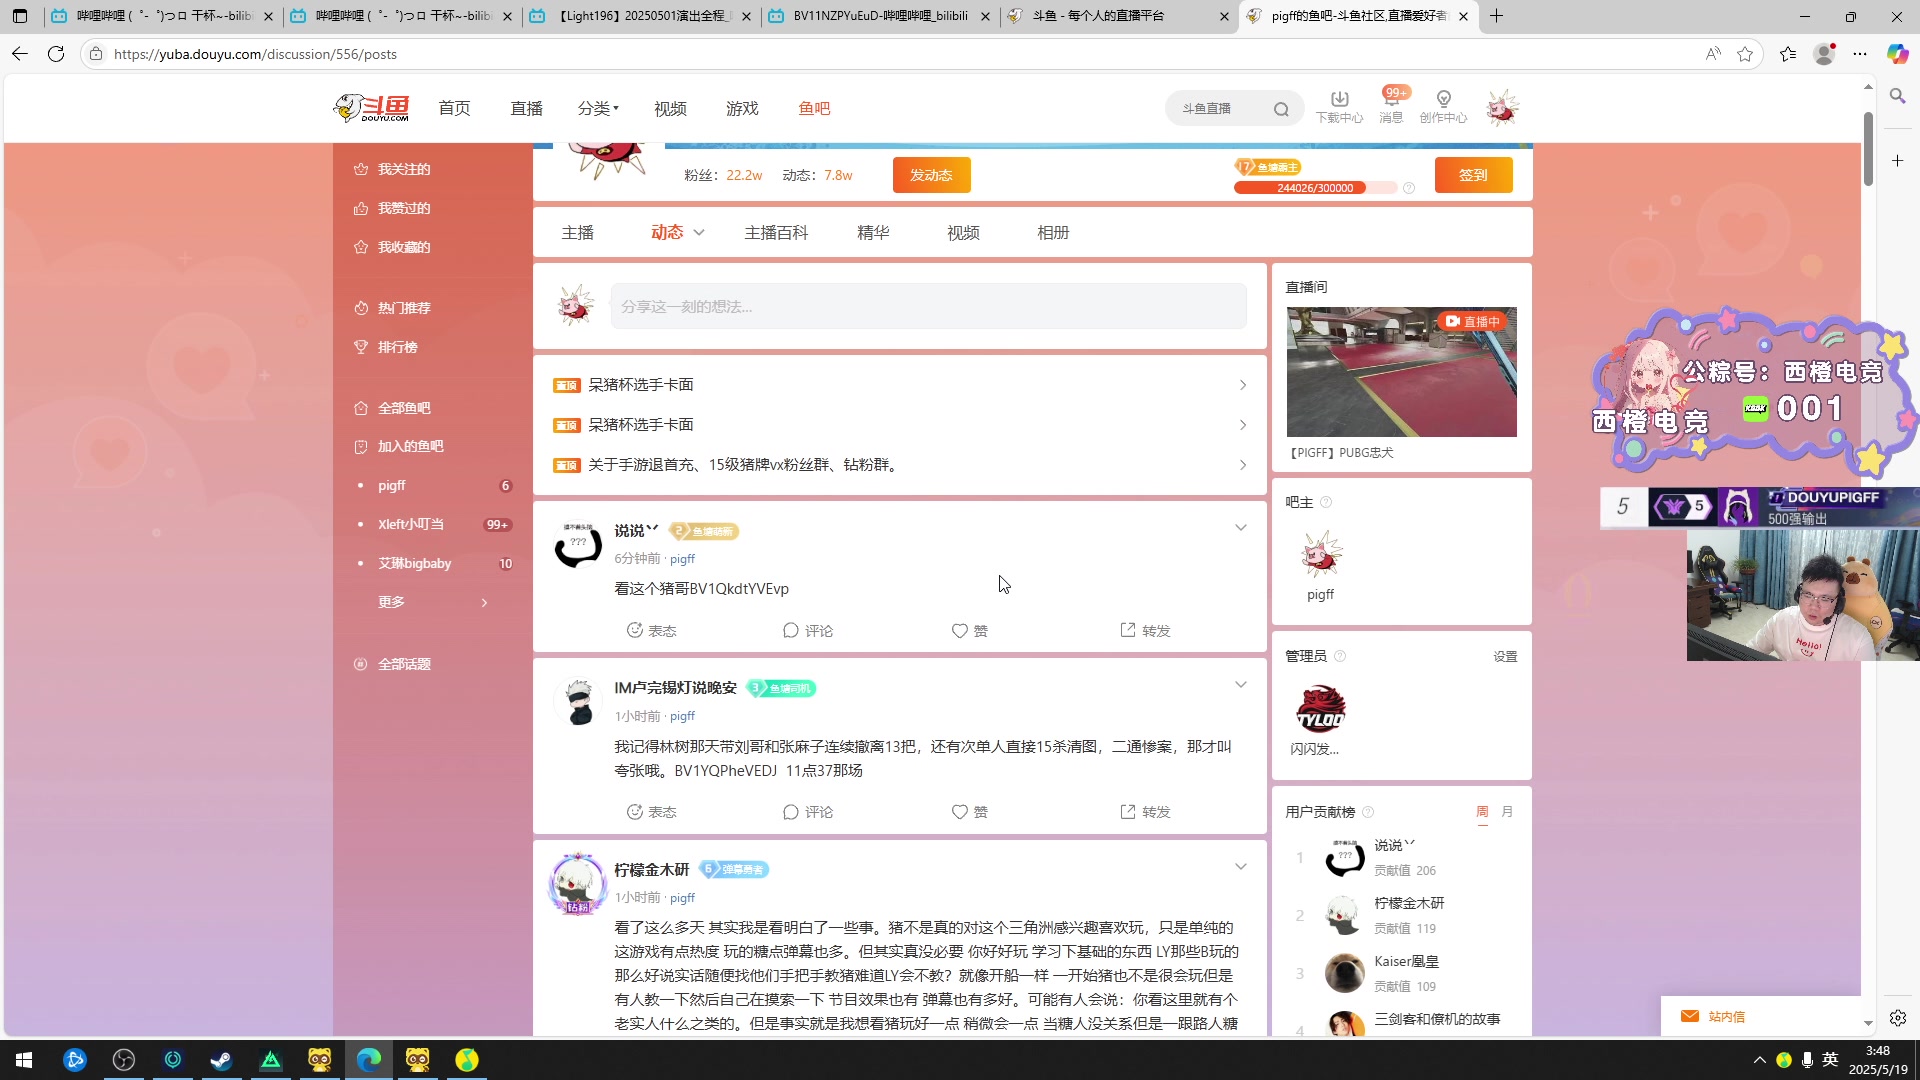The height and width of the screenshot is (1080, 1920).
Task: Open the Steam icon in taskbar
Action: (x=221, y=1060)
